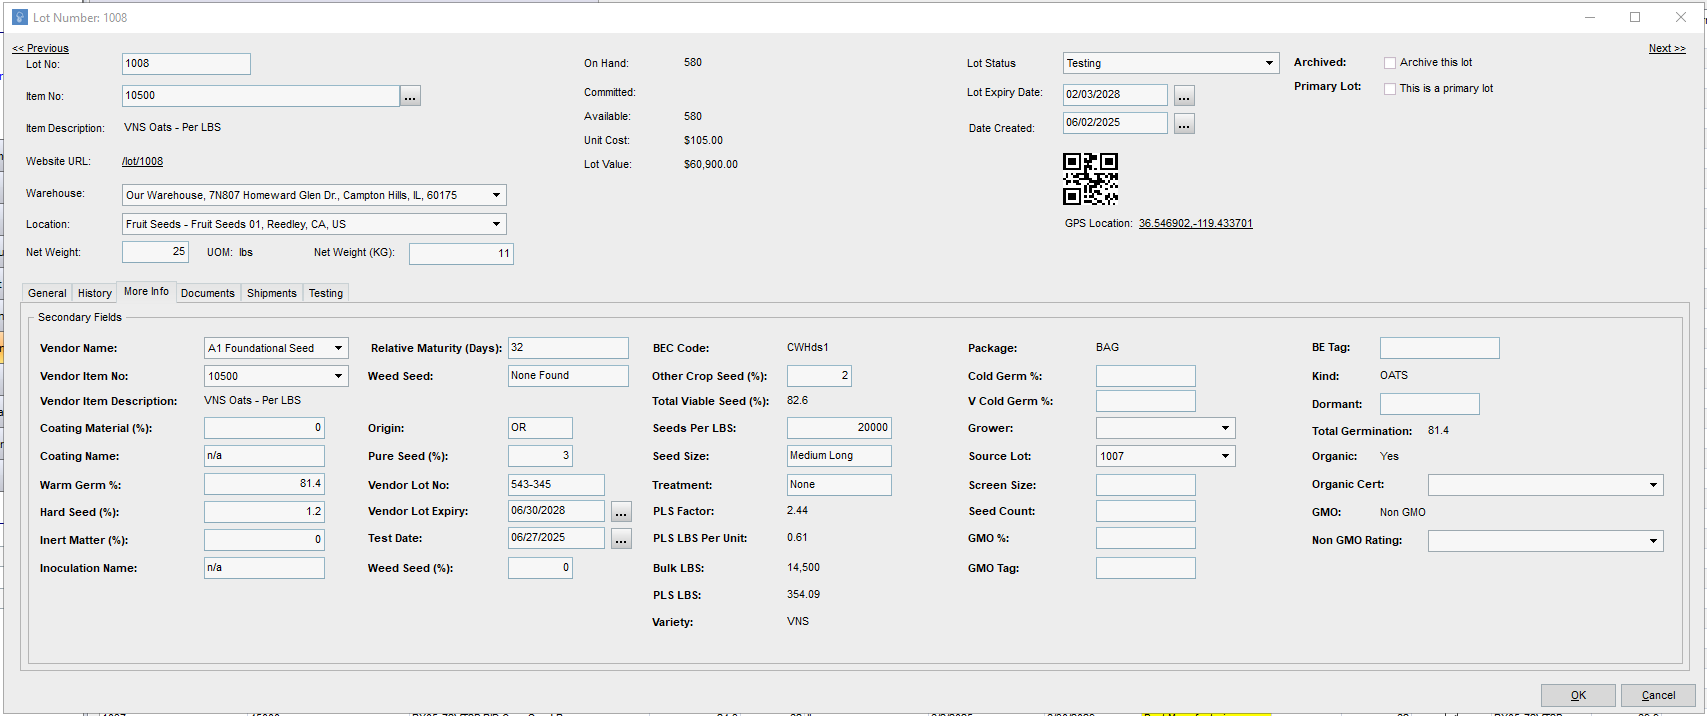1707x716 pixels.
Task: Open the Test Date picker button
Action: pyautogui.click(x=621, y=539)
